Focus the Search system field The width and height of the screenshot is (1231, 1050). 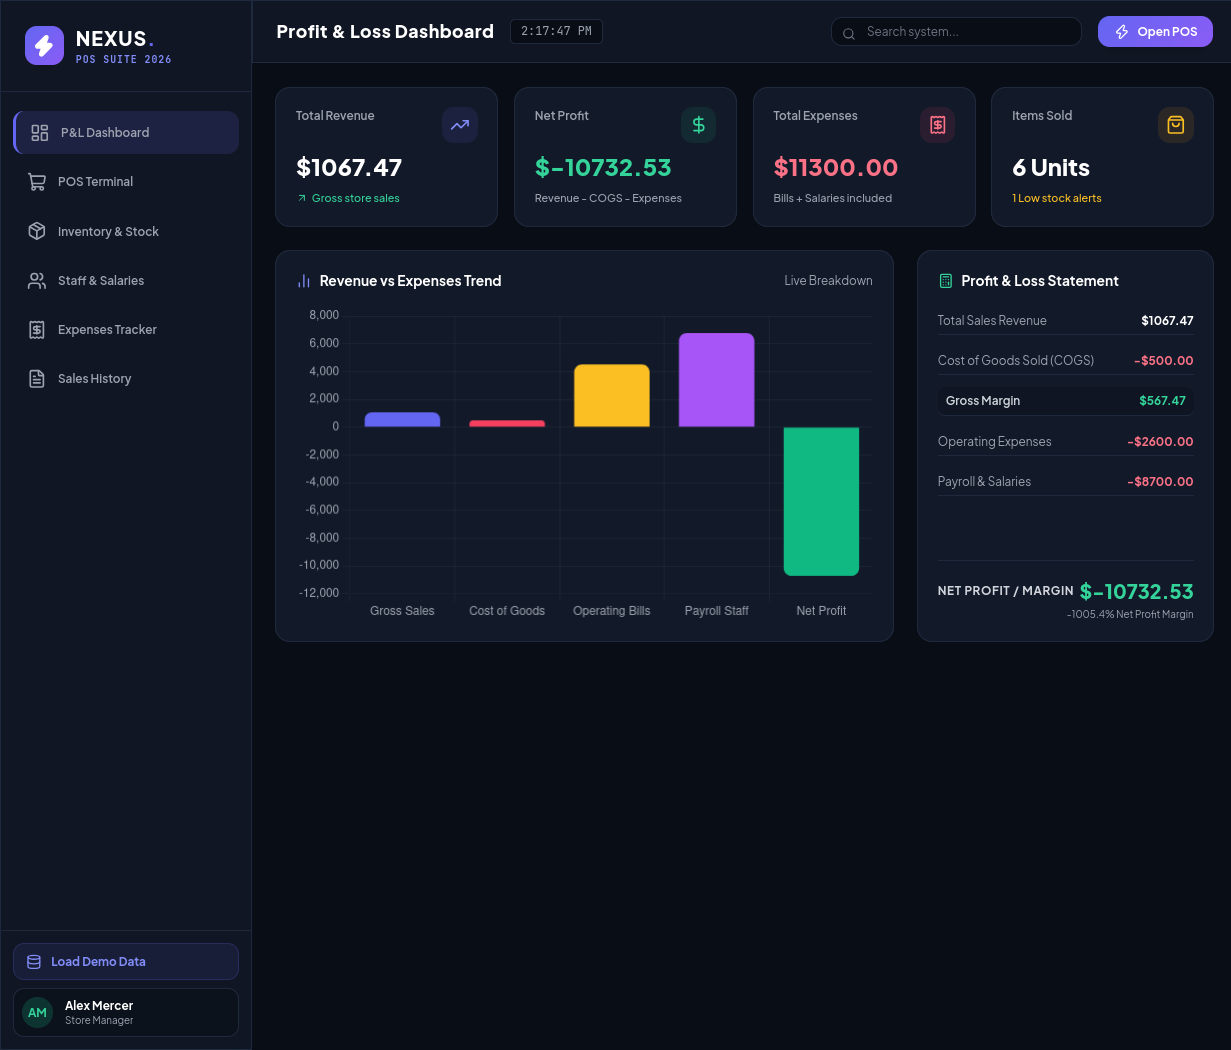[x=956, y=32]
